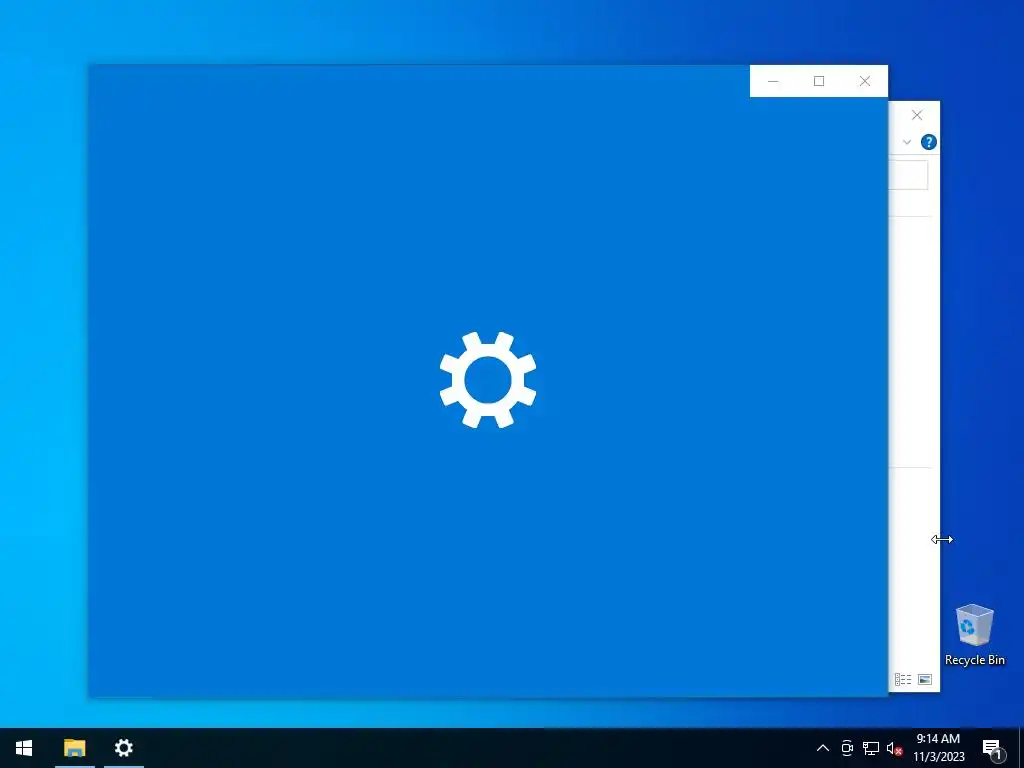Select the Settings gear on the taskbar
Viewport: 1024px width, 768px height.
123,748
